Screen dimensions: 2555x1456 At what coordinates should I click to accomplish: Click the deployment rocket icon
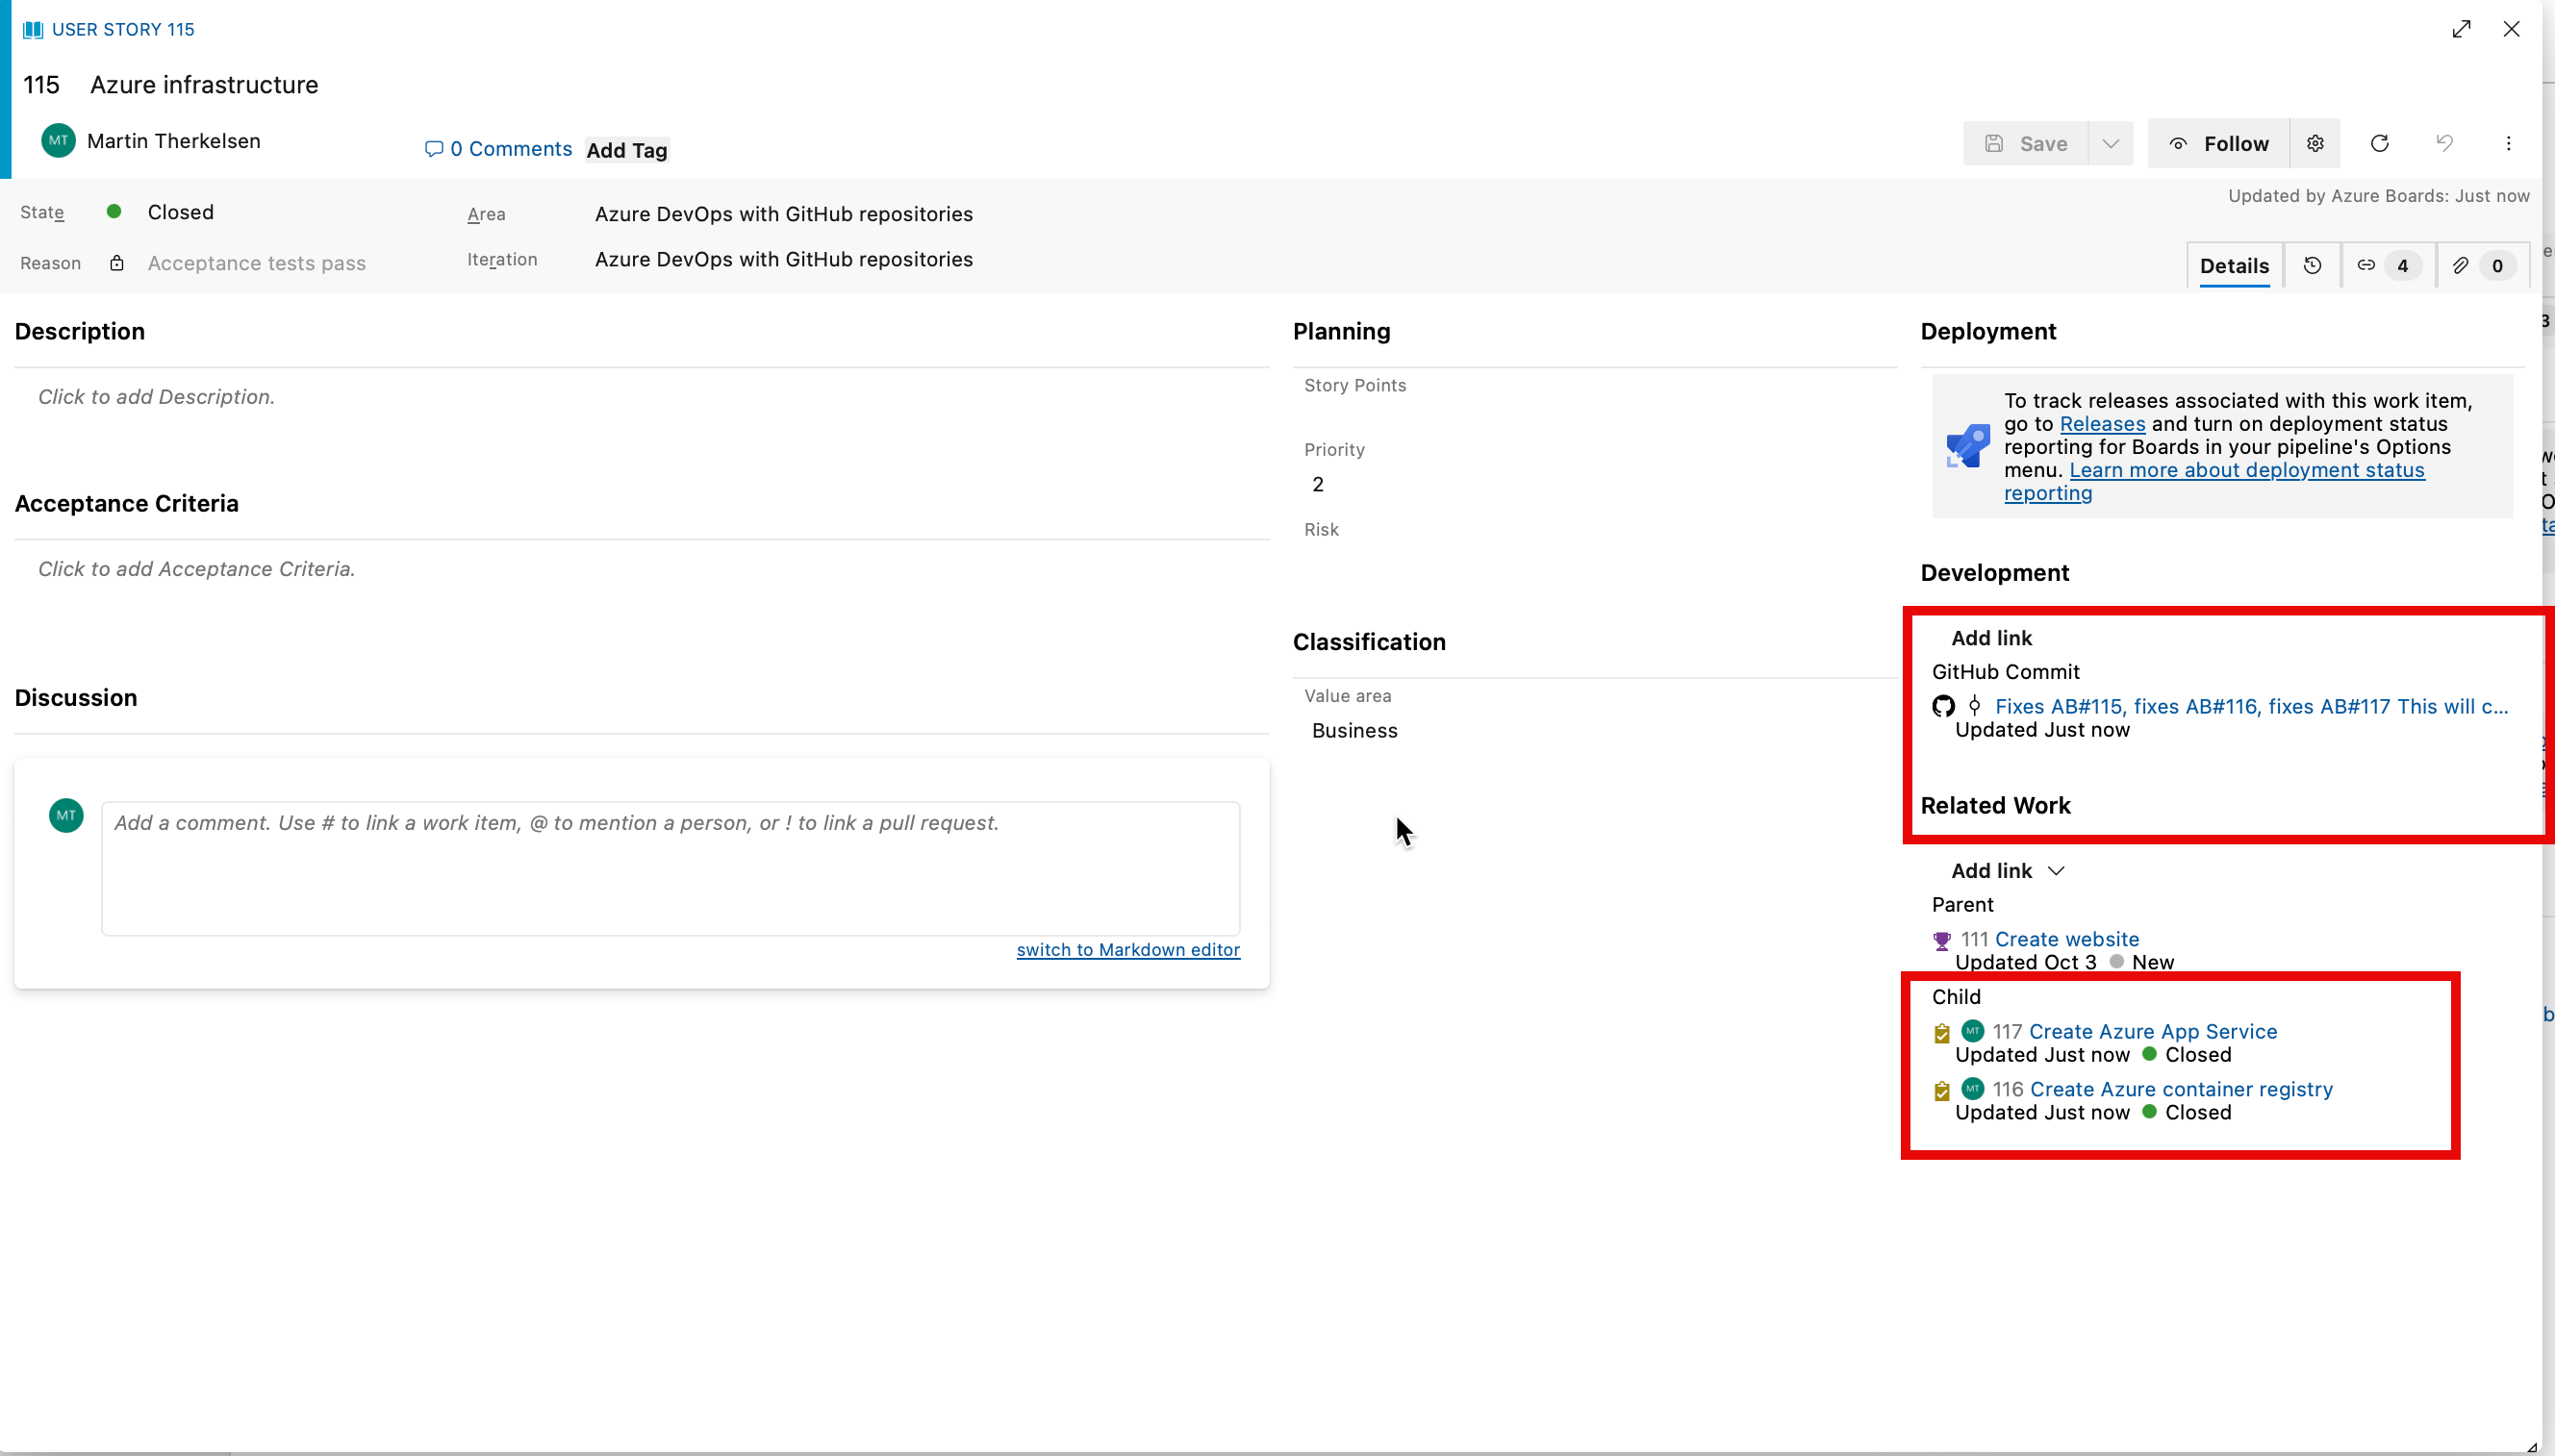pos(1967,446)
